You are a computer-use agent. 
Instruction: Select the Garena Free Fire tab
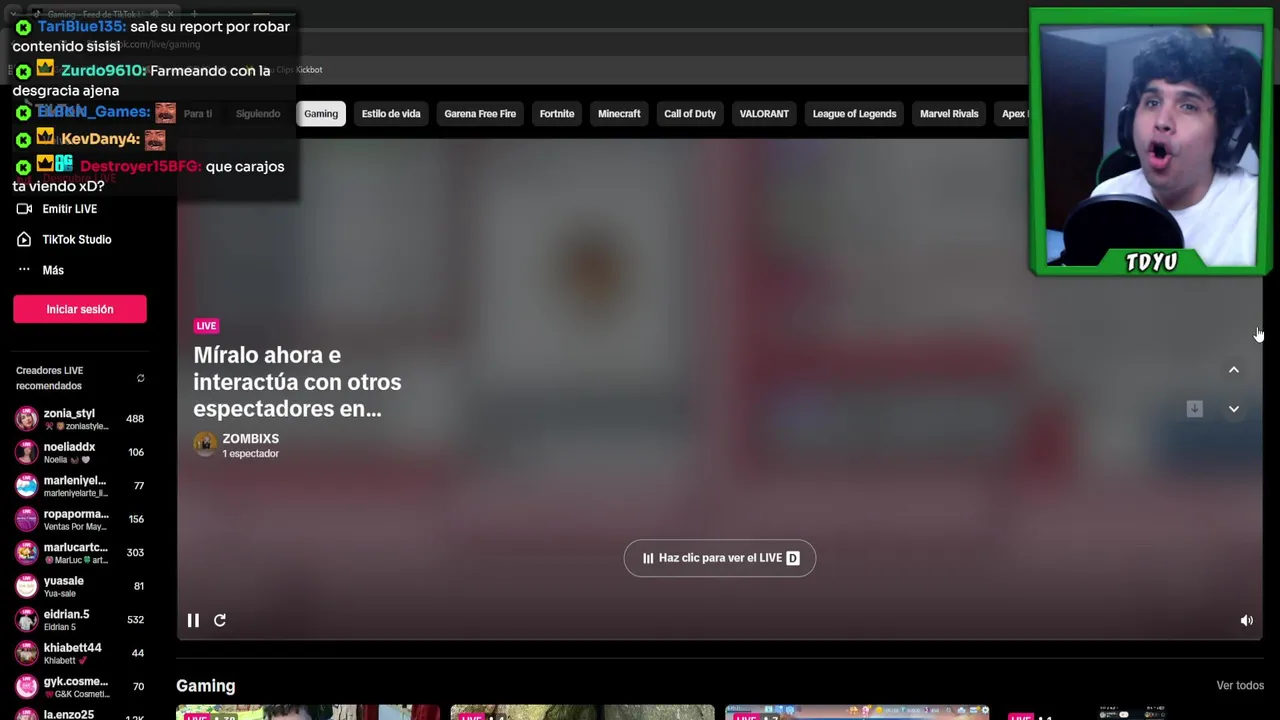point(480,114)
